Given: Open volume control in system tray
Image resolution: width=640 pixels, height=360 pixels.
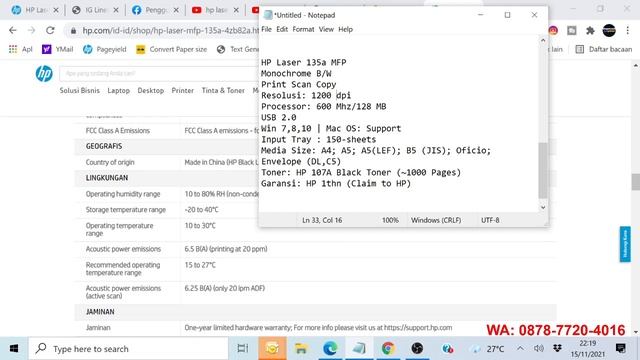Looking at the screenshot, I should click(x=539, y=349).
